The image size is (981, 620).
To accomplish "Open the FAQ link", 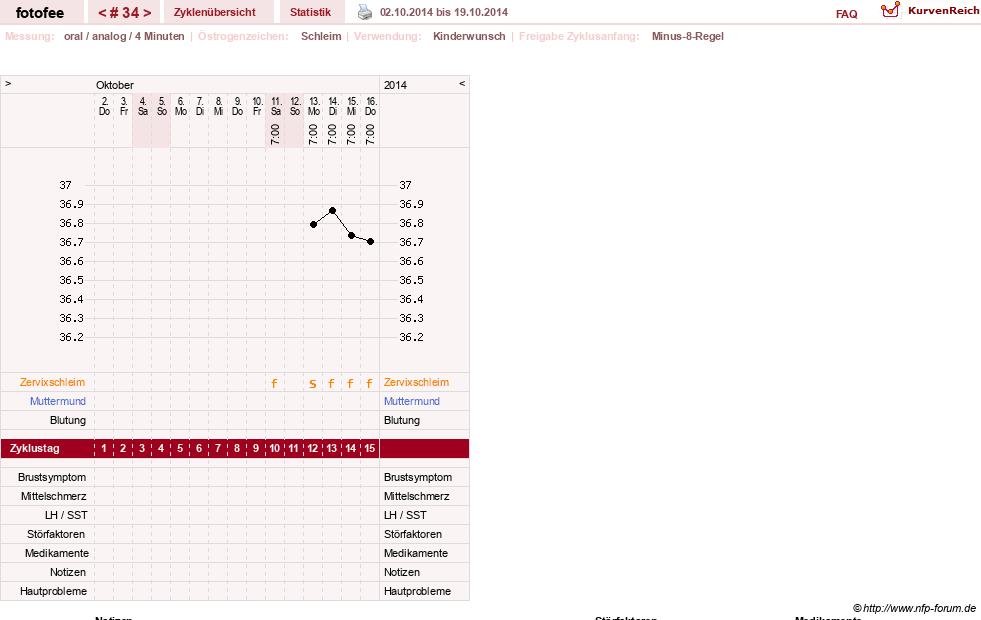I will click(846, 14).
